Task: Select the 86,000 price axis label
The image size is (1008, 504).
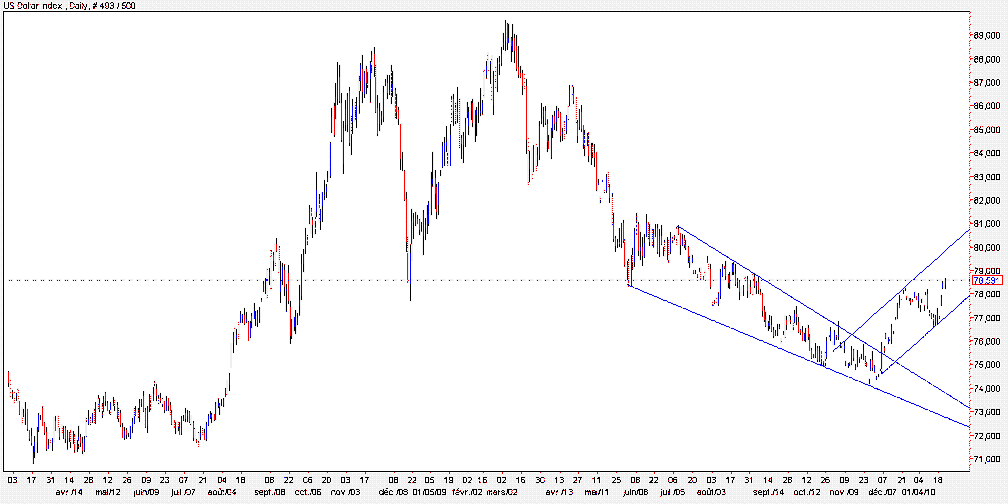Action: (988, 107)
